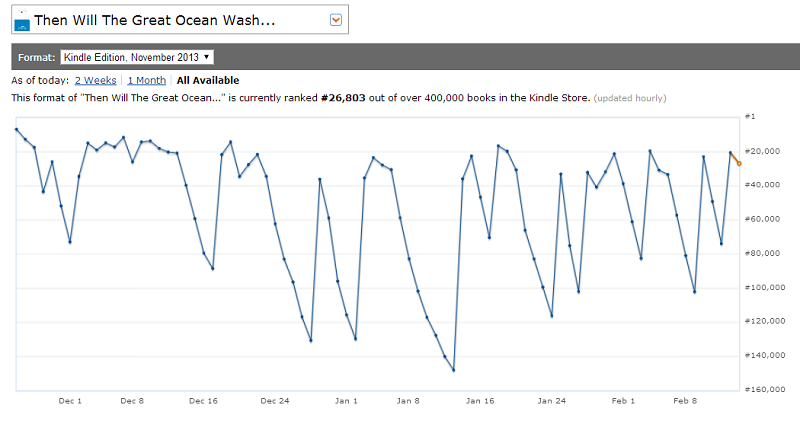The width and height of the screenshot is (800, 424).
Task: Click the book cover thumbnail icon
Action: coord(22,21)
